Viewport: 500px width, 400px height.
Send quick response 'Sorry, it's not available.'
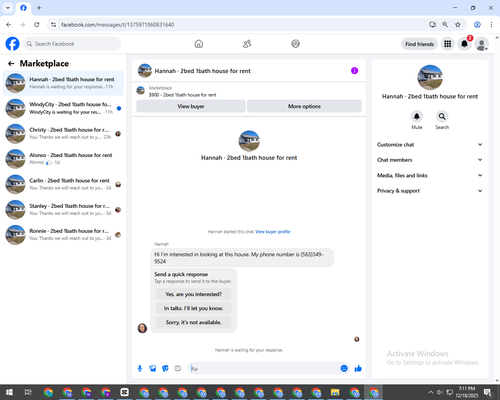194,322
